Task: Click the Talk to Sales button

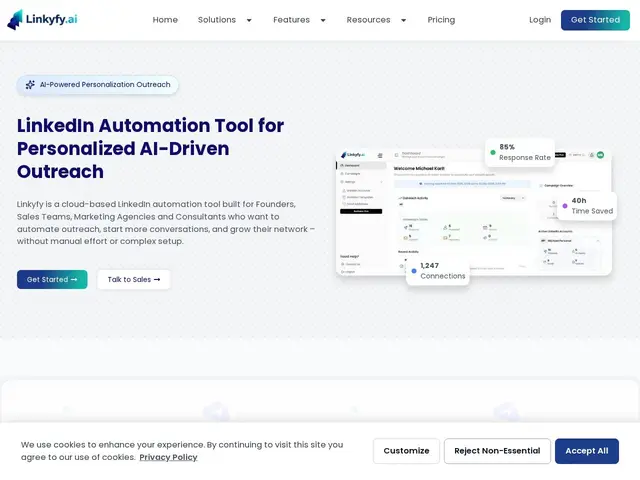Action: pos(134,280)
